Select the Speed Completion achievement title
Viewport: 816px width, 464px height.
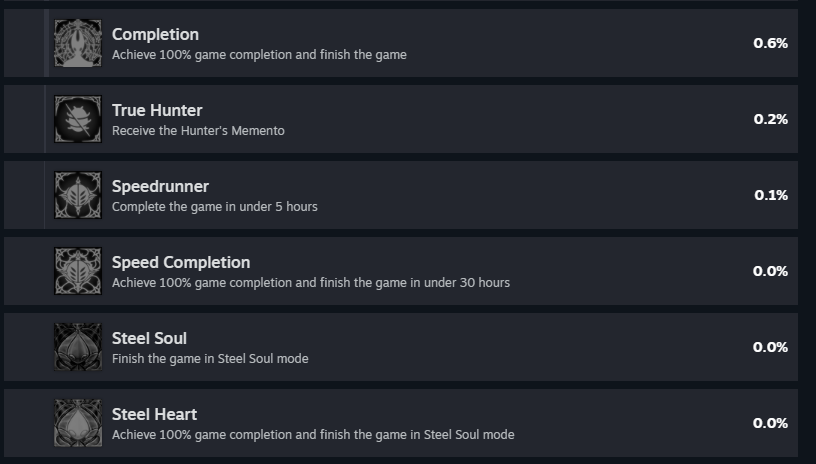tap(181, 262)
